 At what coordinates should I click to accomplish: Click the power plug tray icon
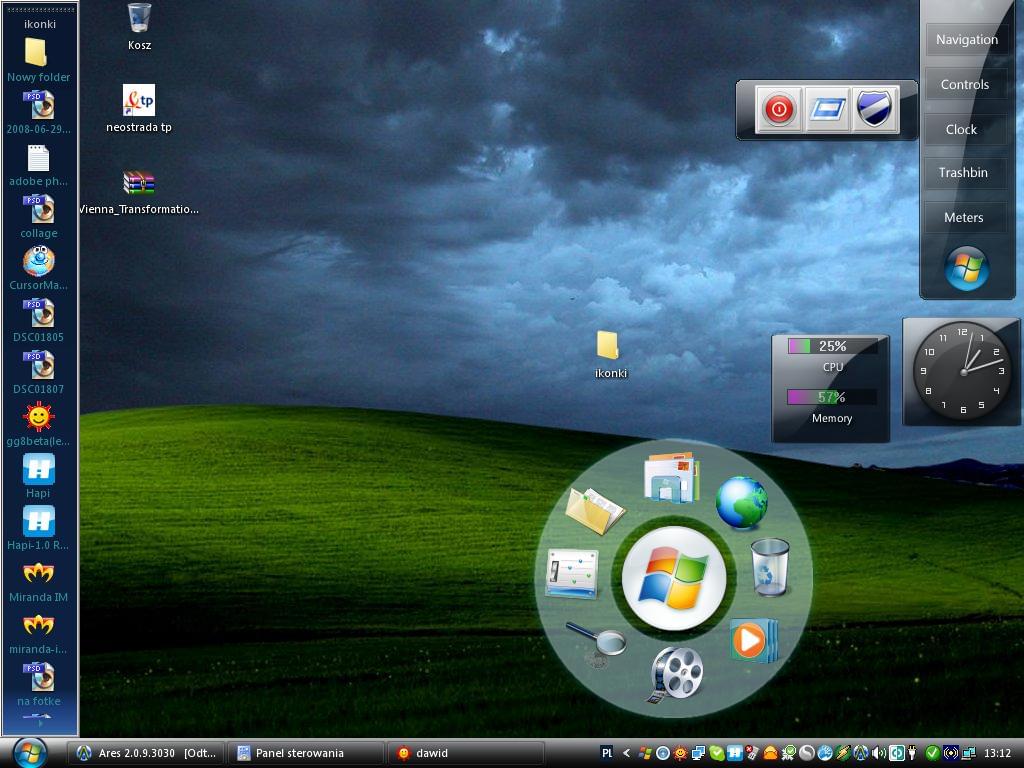[x=912, y=753]
